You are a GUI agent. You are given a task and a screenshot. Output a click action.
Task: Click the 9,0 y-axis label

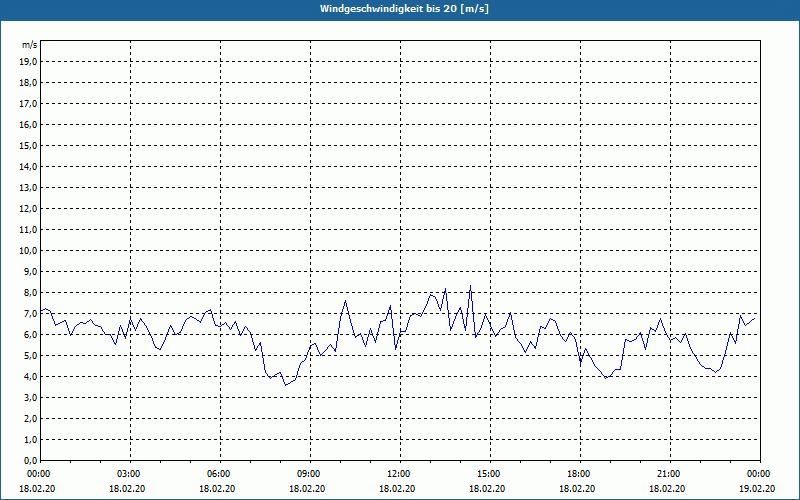point(31,271)
